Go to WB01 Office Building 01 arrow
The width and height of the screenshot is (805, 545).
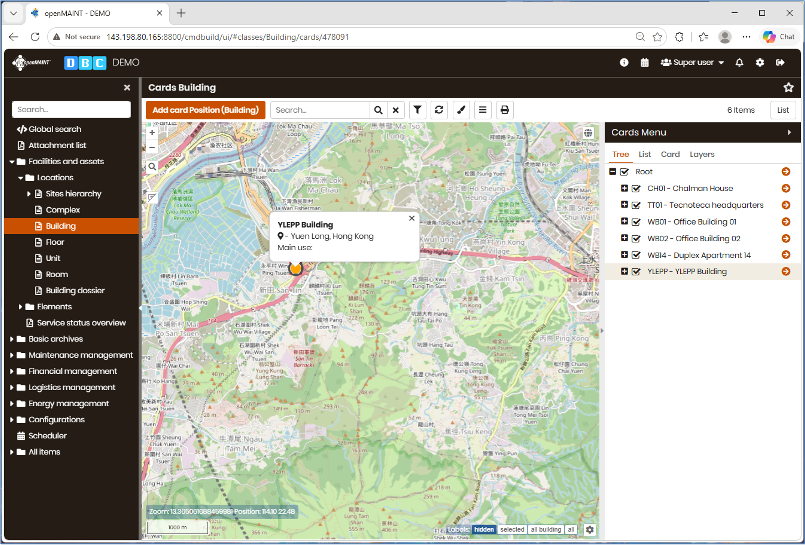point(785,222)
